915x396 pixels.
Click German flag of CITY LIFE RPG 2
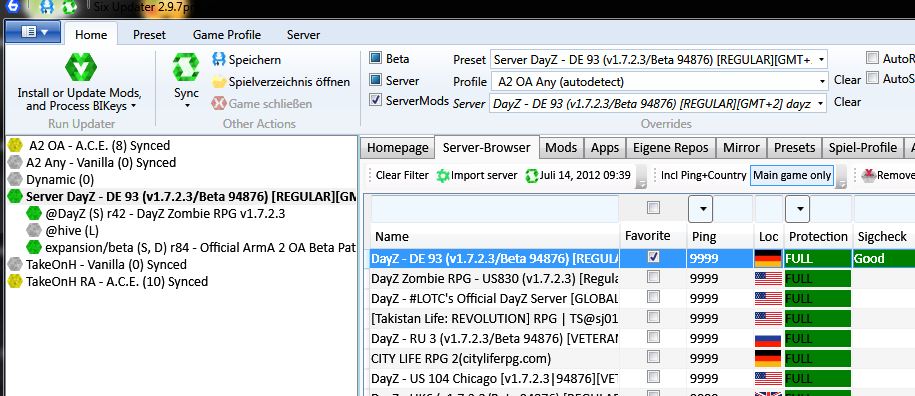768,358
